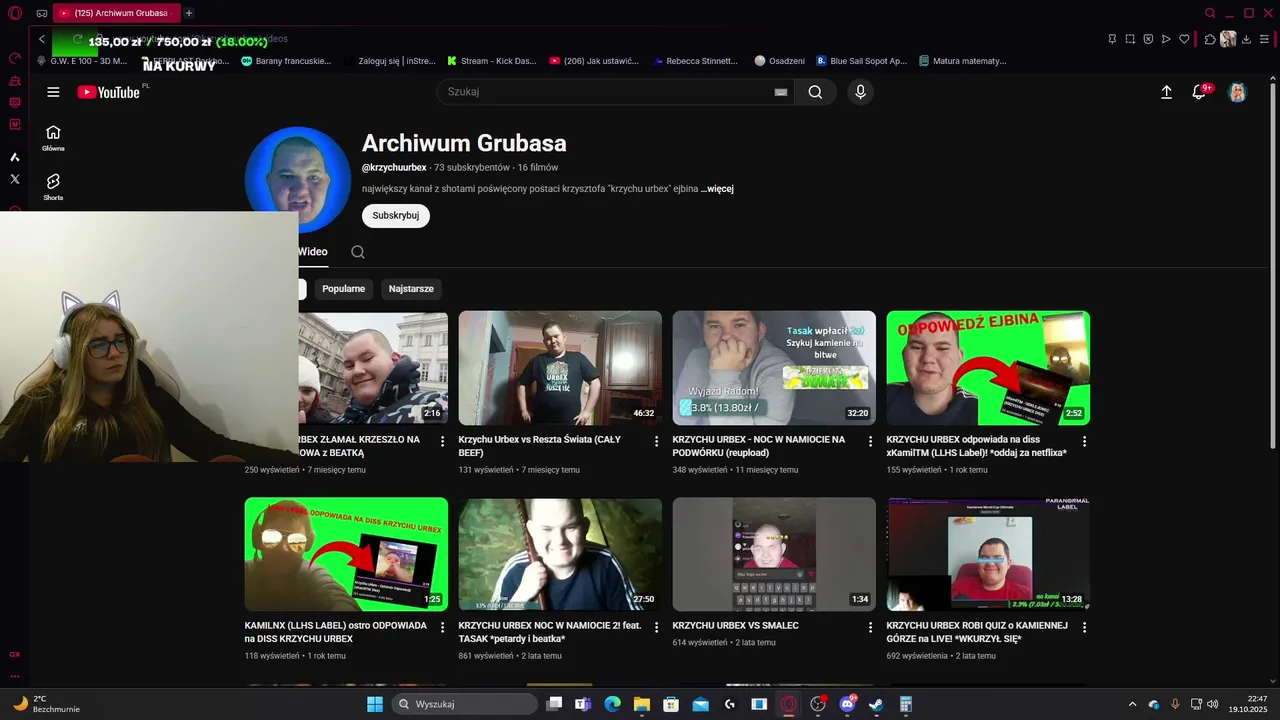Open the Opera tab search magnifier
Image resolution: width=1280 pixels, height=720 pixels.
[1210, 13]
